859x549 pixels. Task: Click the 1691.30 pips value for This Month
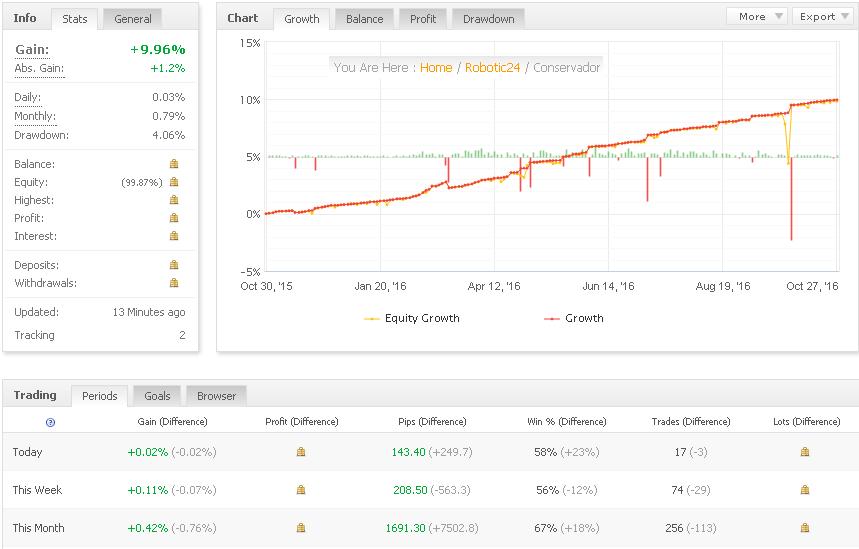point(405,528)
